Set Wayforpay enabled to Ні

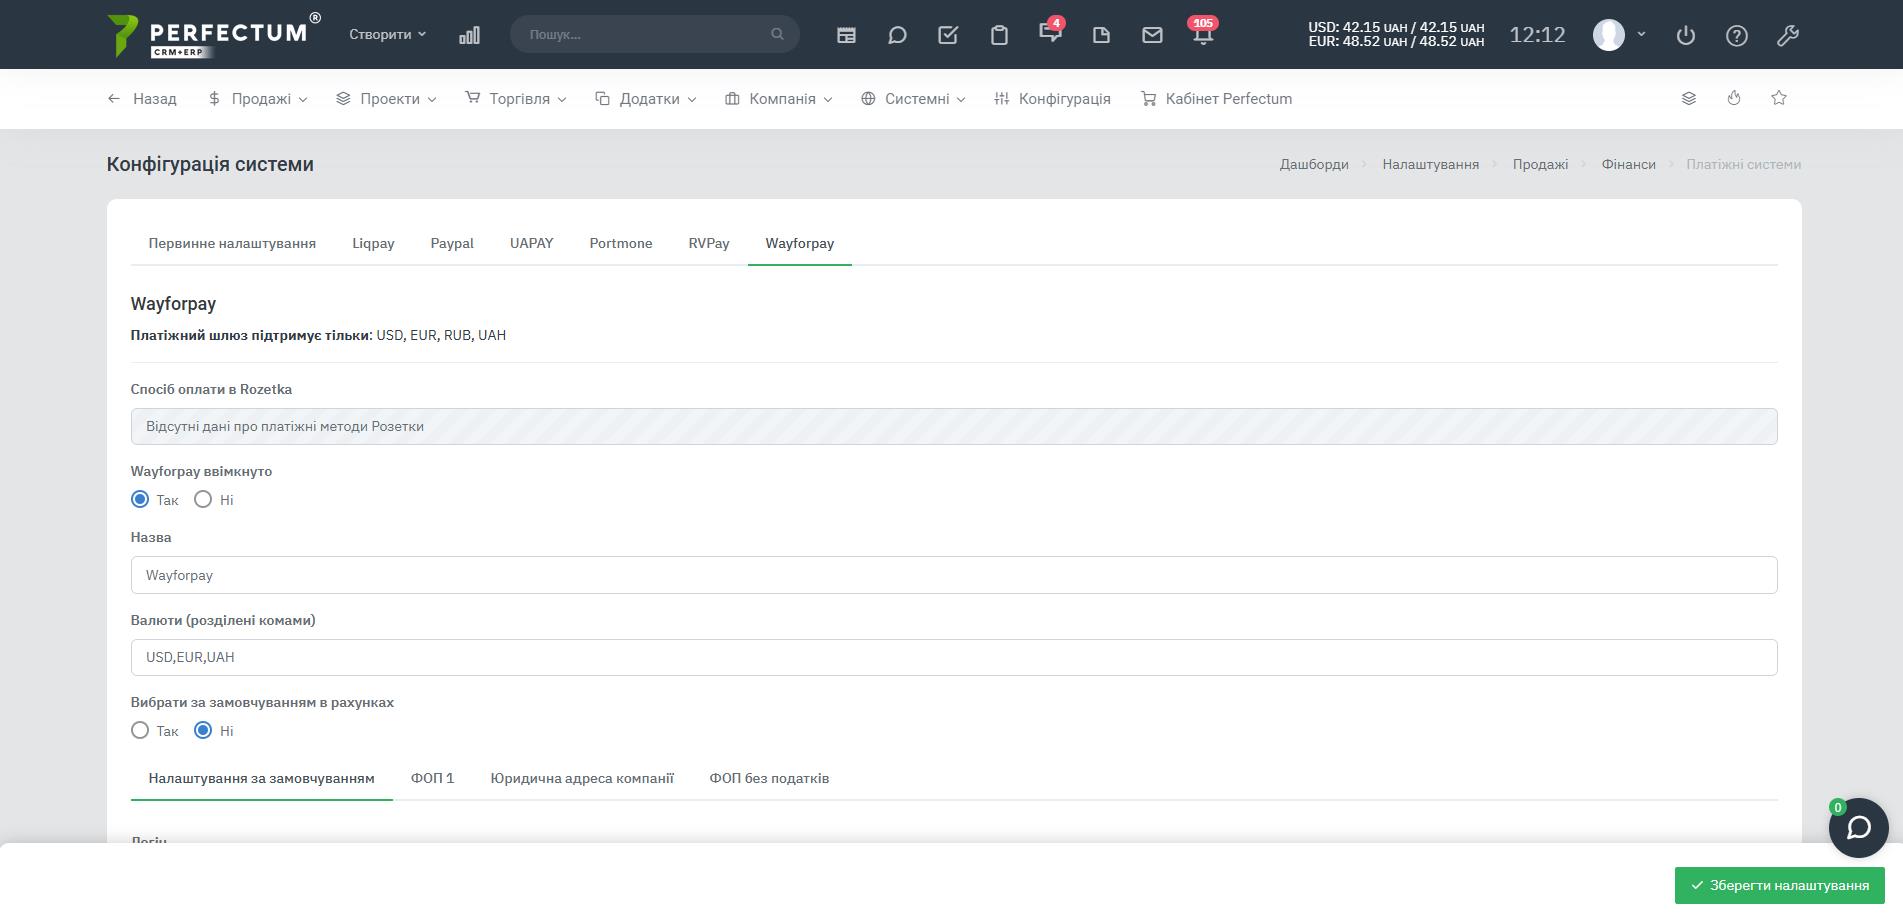(203, 499)
